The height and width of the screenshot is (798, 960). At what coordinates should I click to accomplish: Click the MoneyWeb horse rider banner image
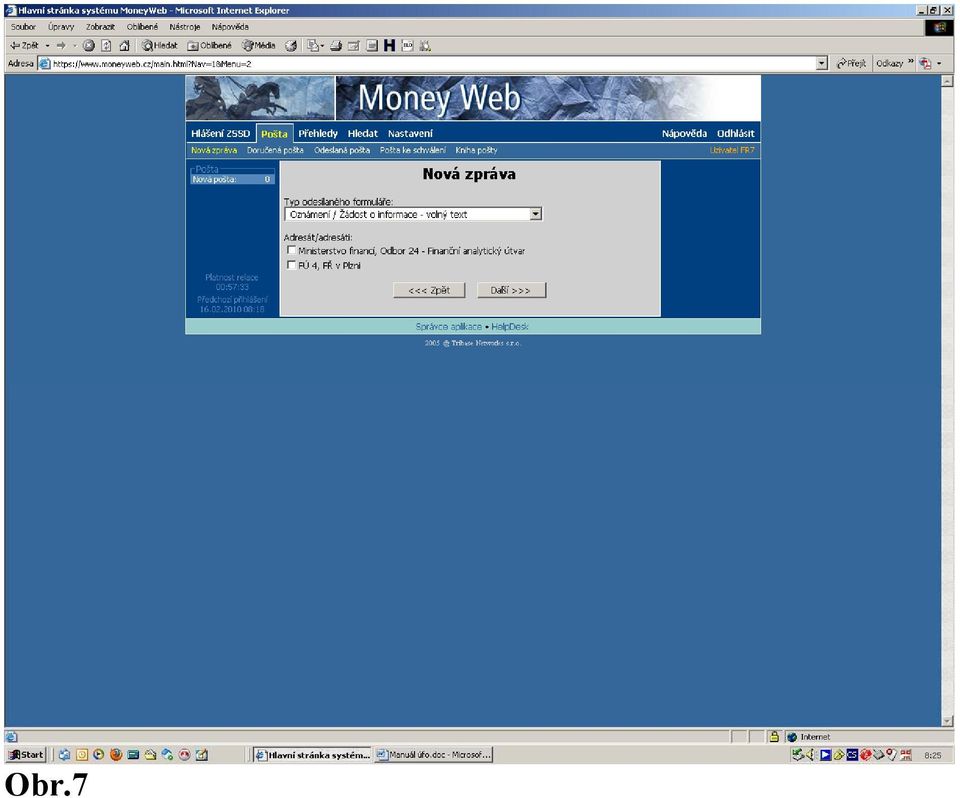[260, 98]
